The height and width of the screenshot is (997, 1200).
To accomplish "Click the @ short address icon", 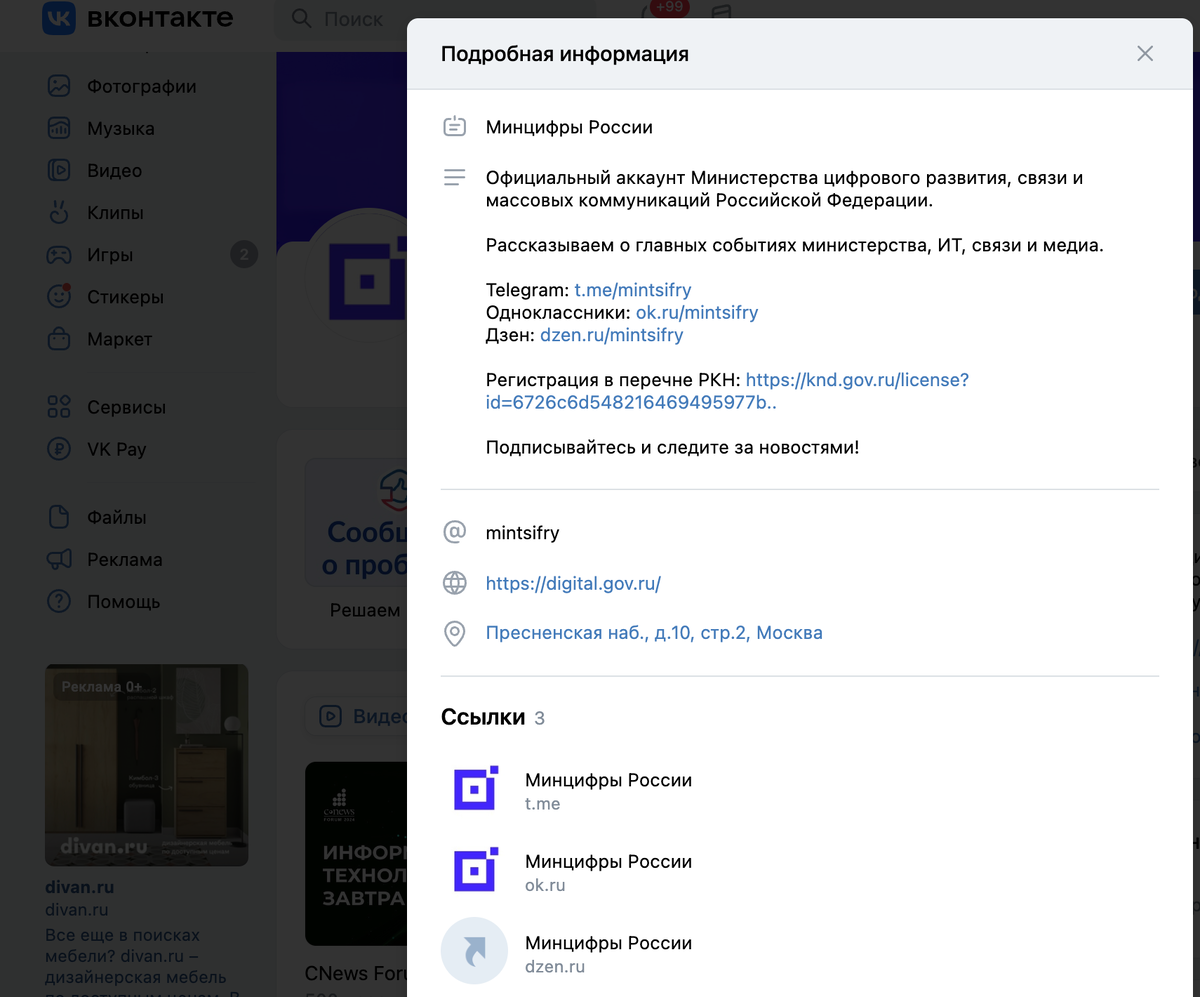I will [x=455, y=532].
